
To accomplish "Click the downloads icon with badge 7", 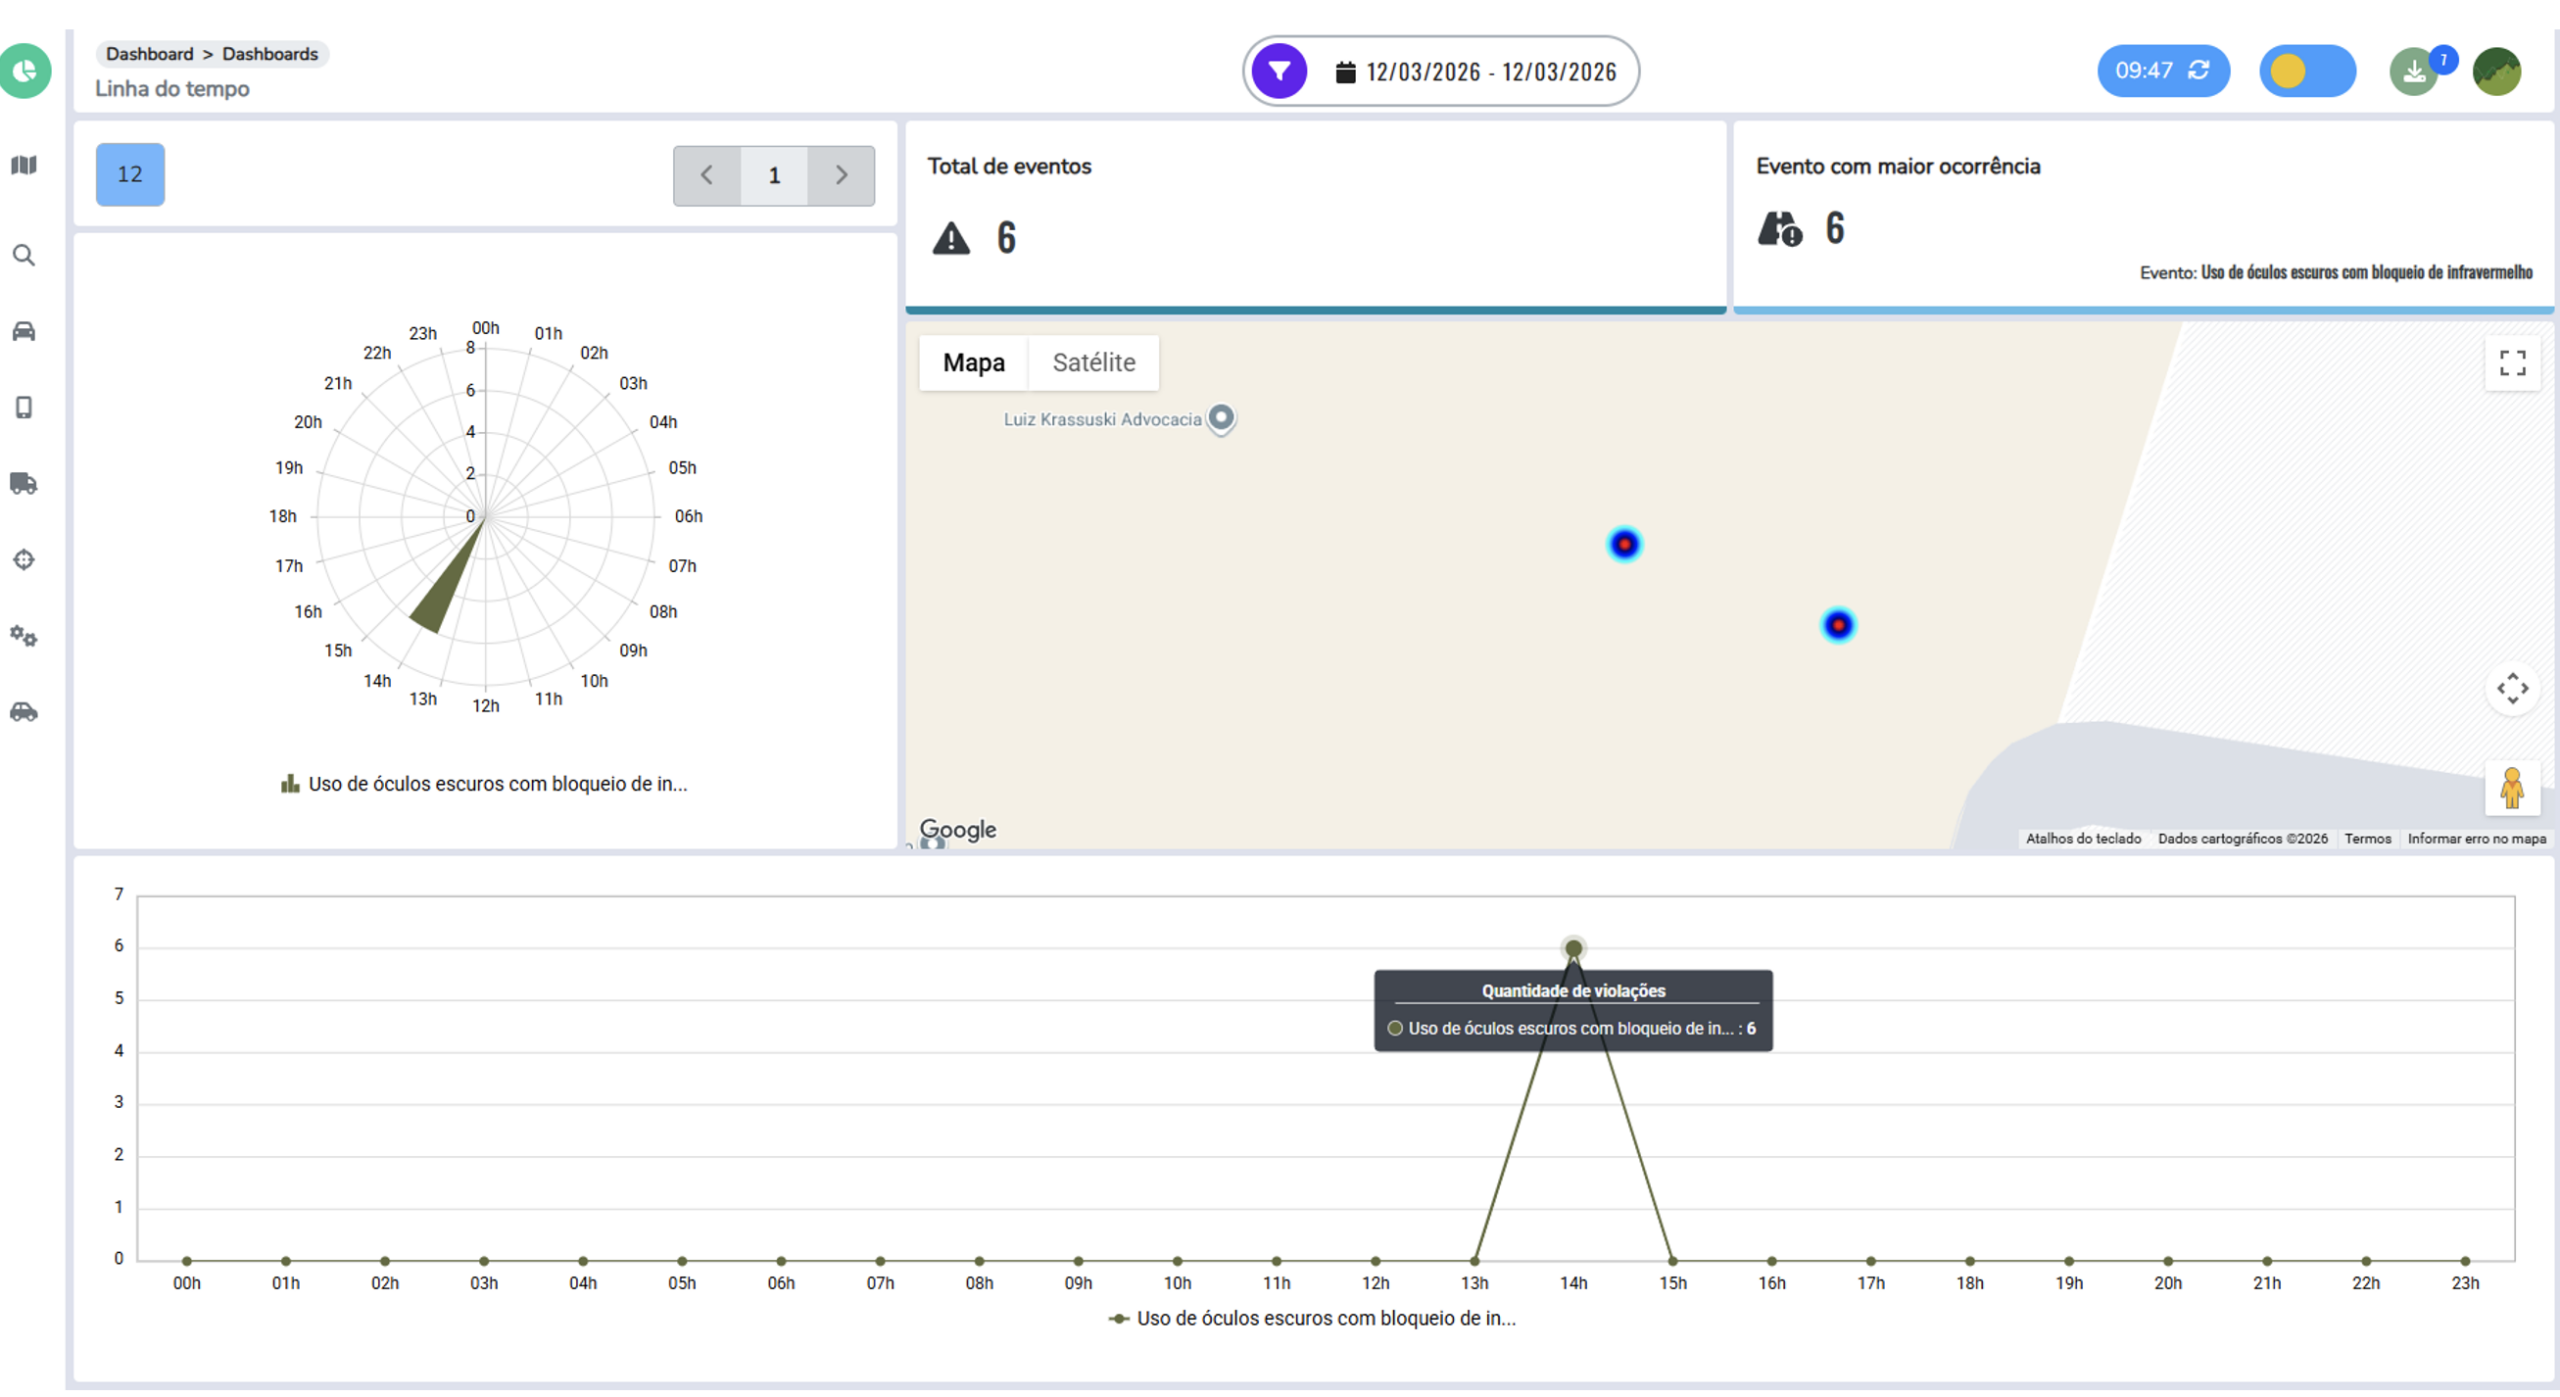I will [x=2414, y=72].
